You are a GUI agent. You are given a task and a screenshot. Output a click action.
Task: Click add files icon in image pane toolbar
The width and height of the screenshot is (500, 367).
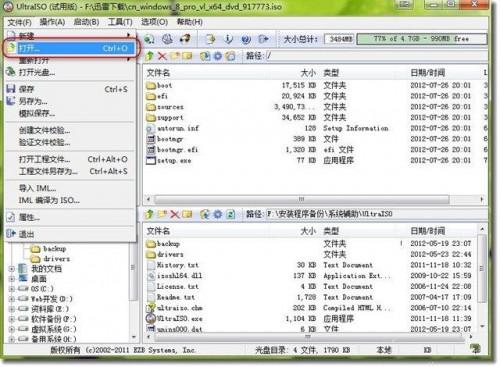point(205,56)
